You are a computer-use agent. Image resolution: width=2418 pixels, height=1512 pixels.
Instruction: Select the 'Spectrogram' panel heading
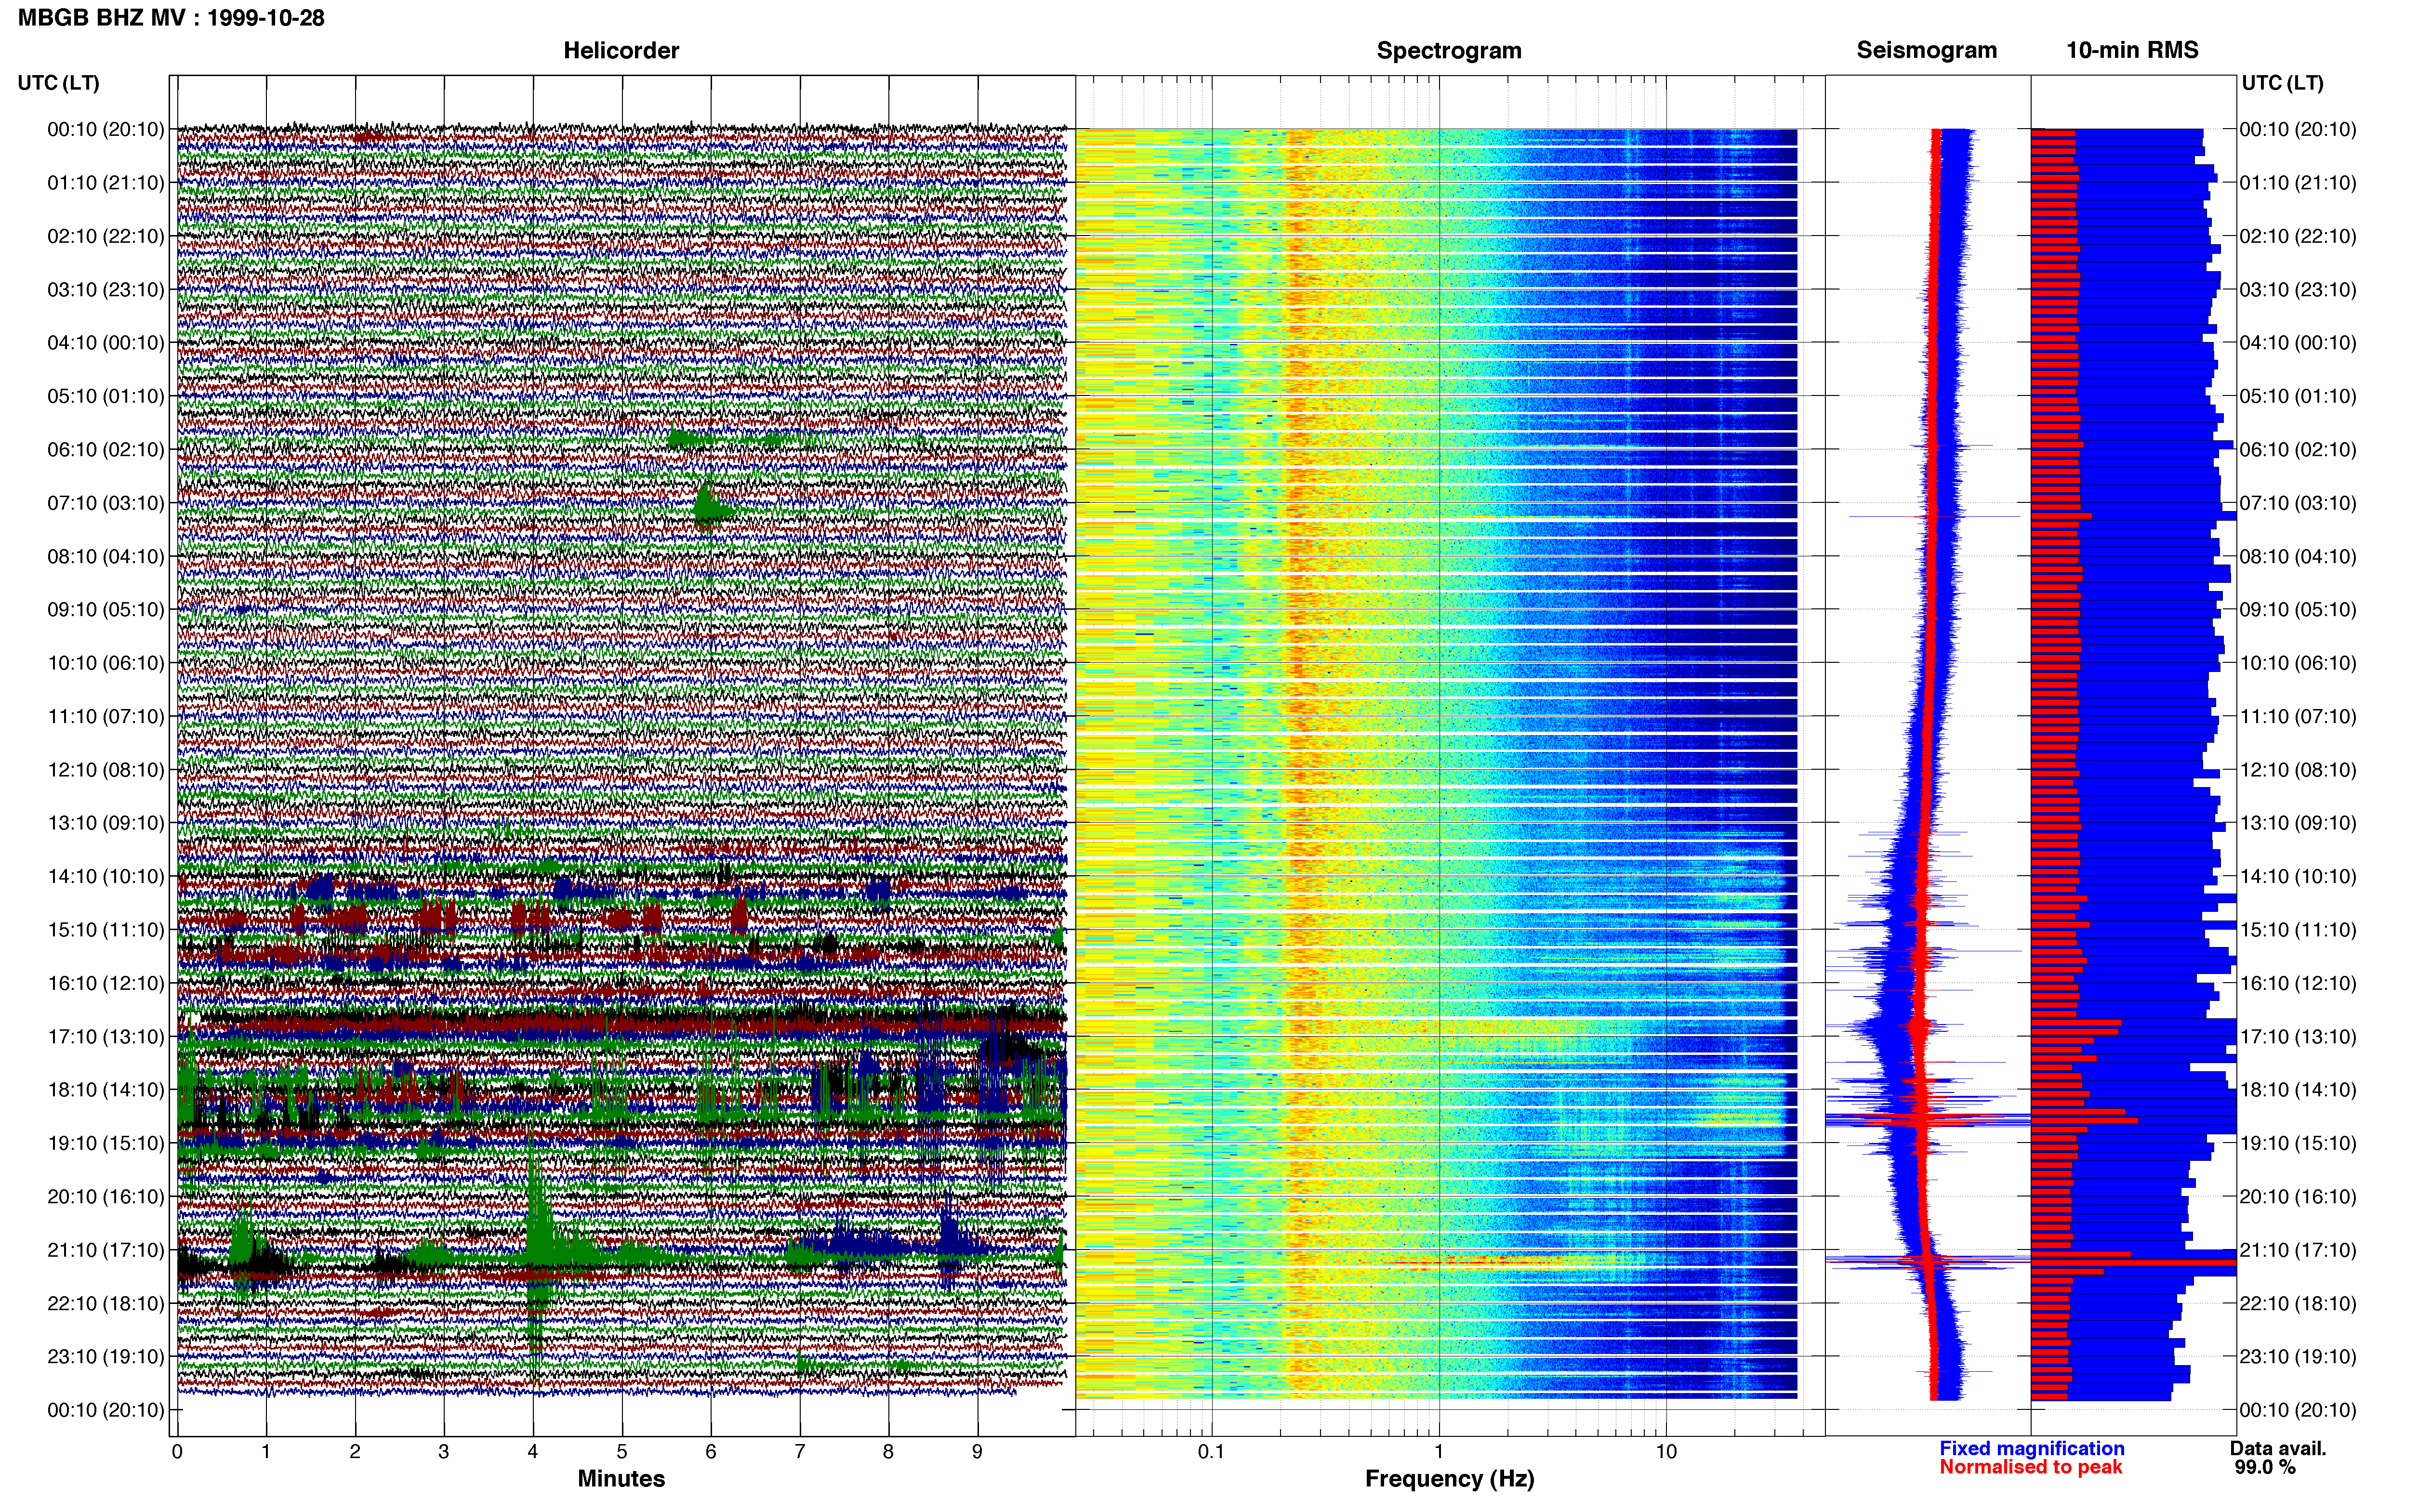1449,50
